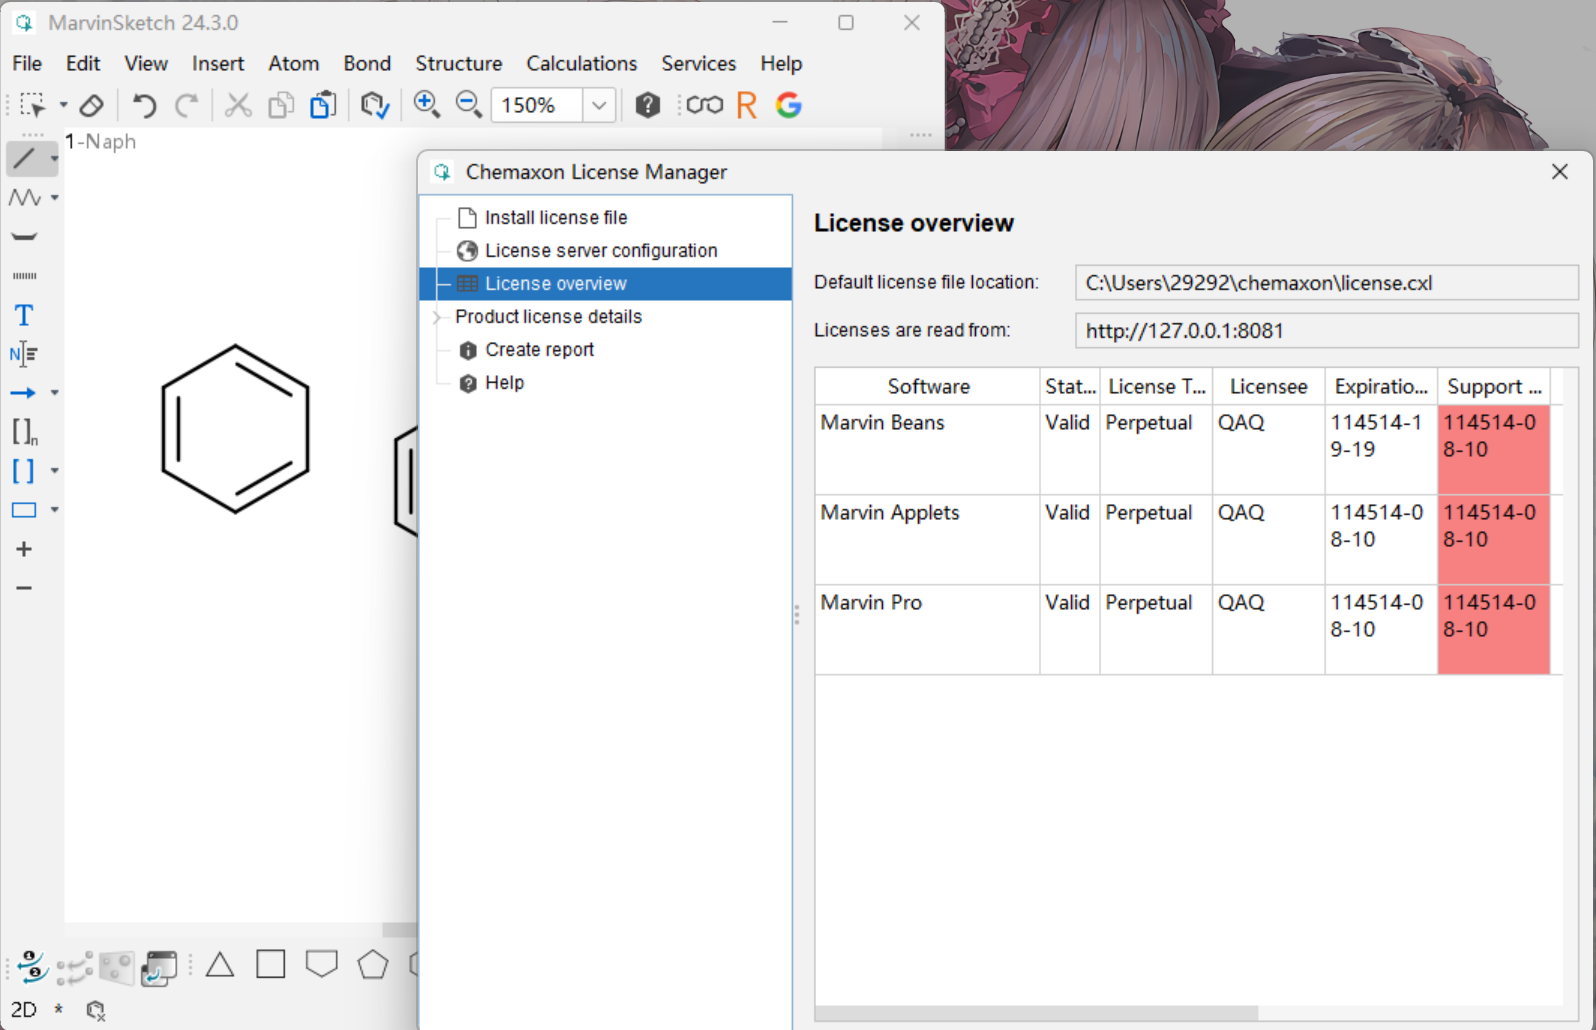Open Create report in License Manager
Image resolution: width=1596 pixels, height=1030 pixels.
[539, 349]
